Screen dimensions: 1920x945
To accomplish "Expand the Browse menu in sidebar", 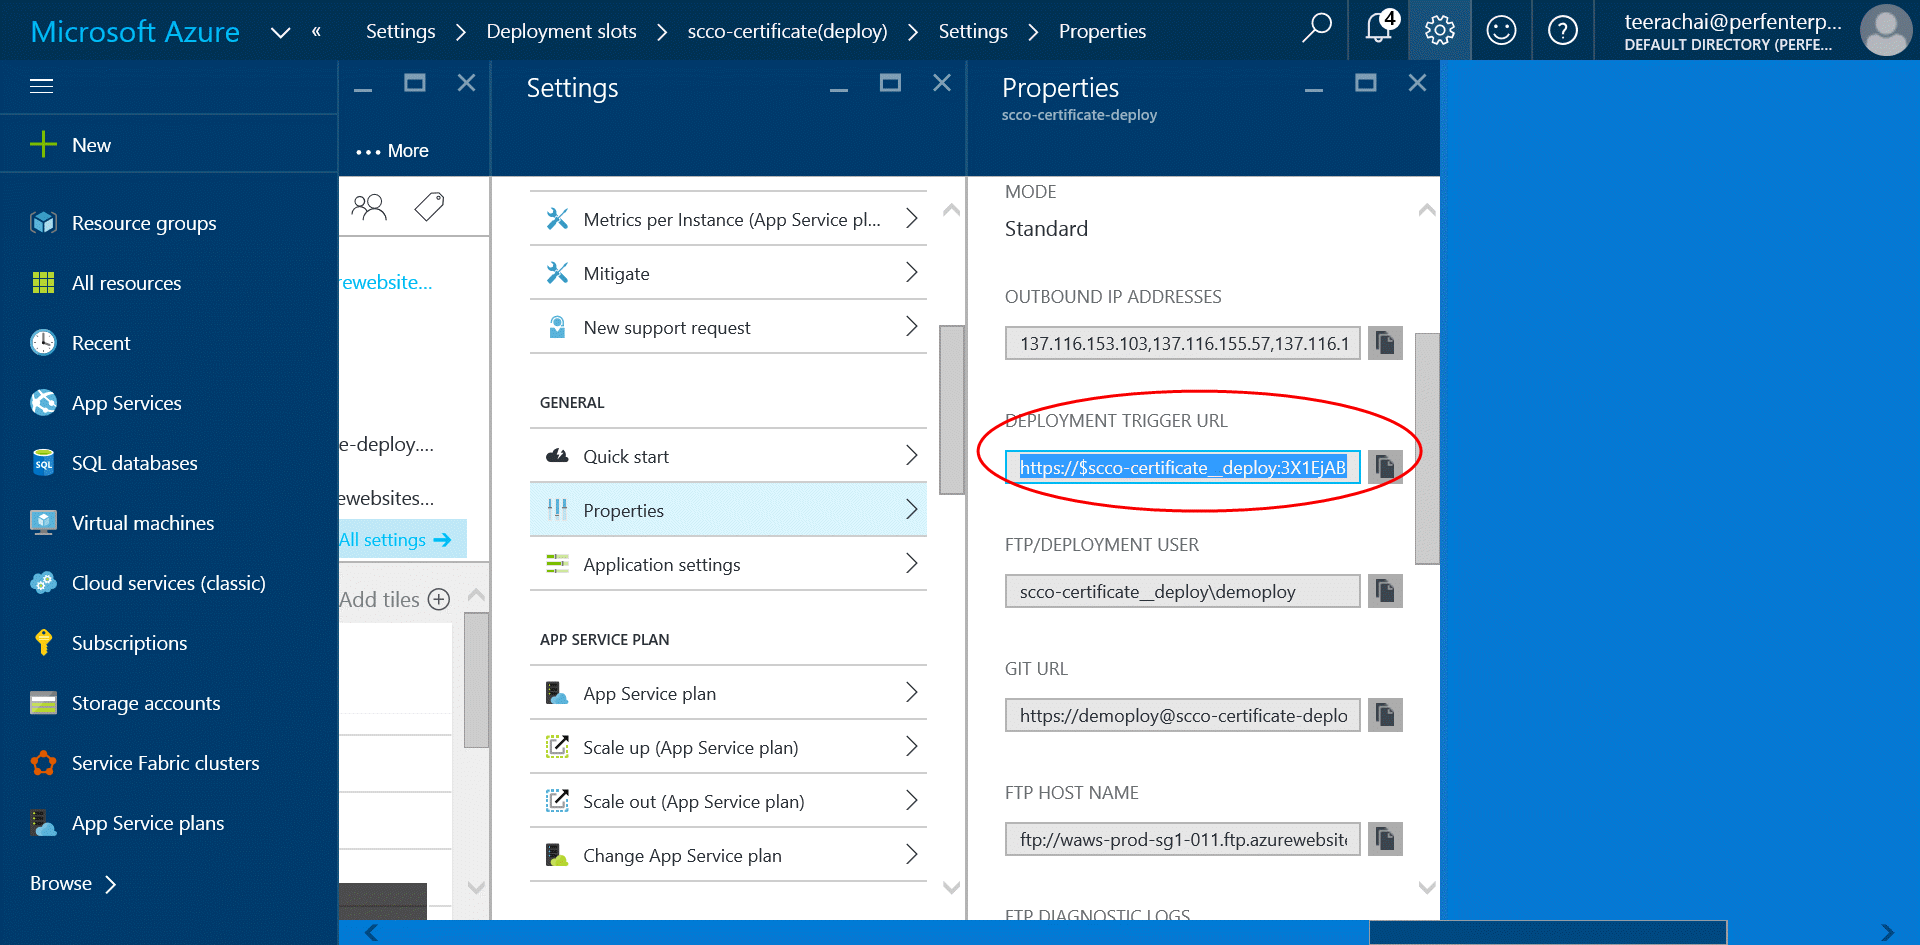I will point(73,884).
